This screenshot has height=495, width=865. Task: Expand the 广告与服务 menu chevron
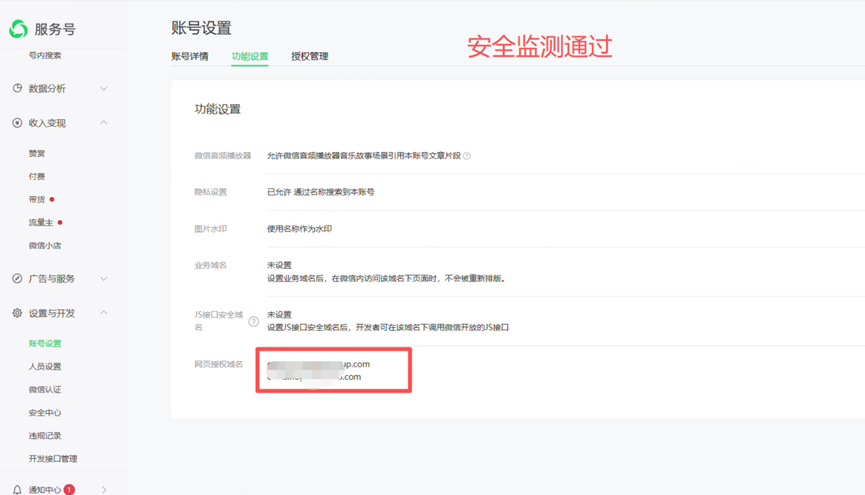pos(103,279)
